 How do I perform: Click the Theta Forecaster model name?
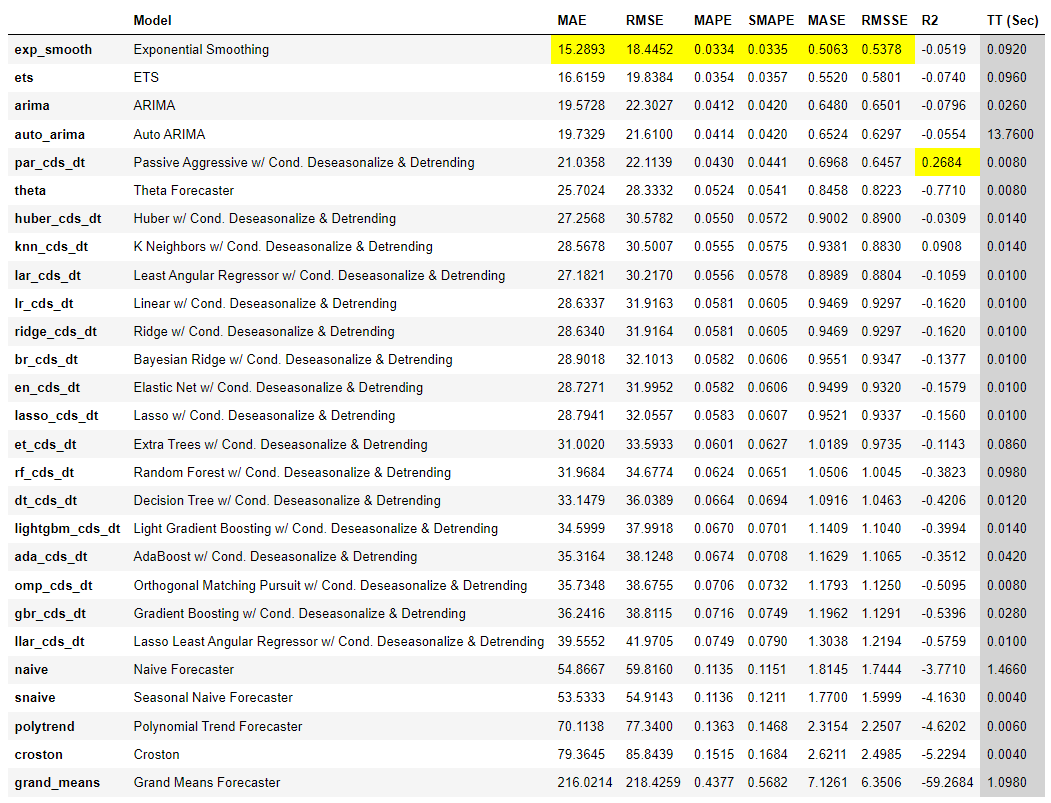184,190
